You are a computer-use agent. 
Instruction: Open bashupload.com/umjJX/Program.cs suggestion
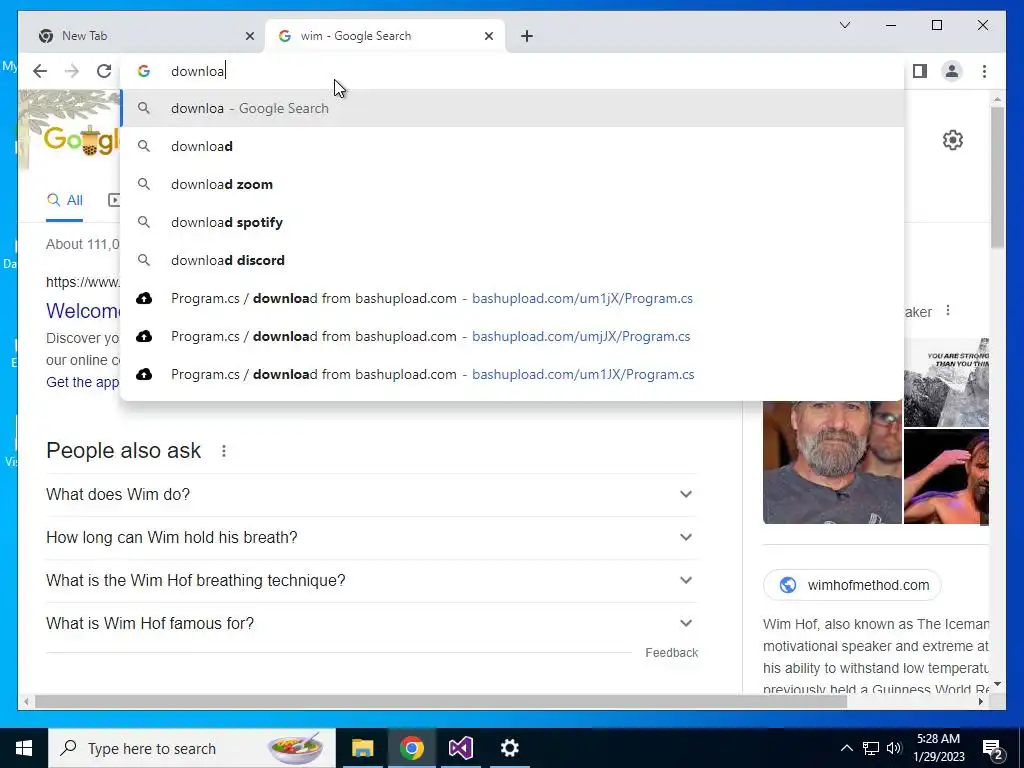(x=513, y=336)
